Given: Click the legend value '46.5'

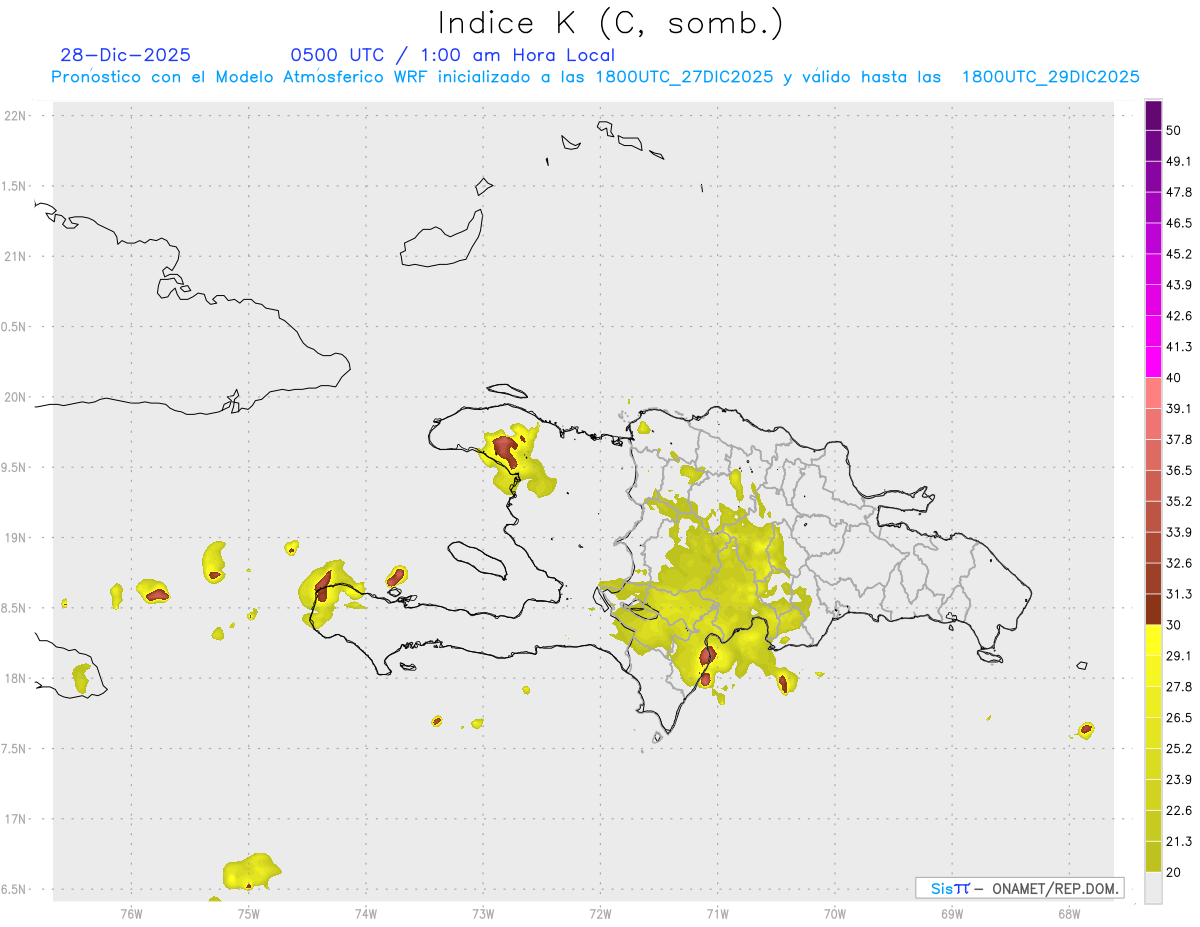Looking at the screenshot, I should point(1179,223).
